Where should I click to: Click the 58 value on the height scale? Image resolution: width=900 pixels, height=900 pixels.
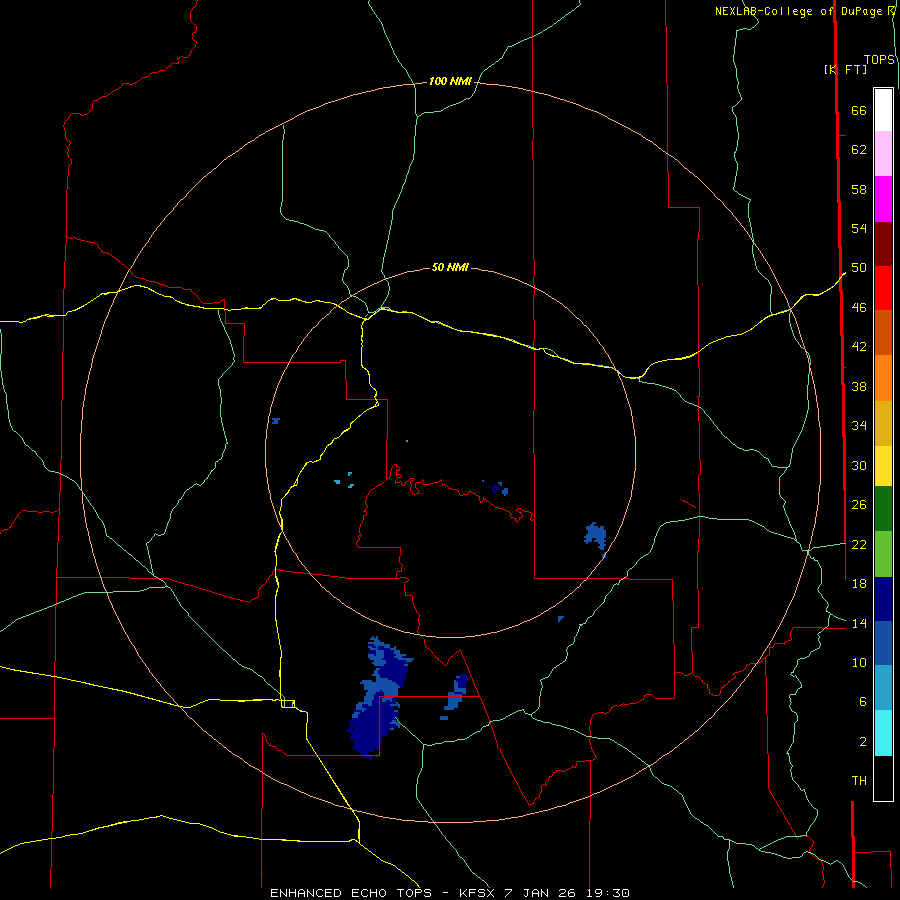click(x=859, y=189)
